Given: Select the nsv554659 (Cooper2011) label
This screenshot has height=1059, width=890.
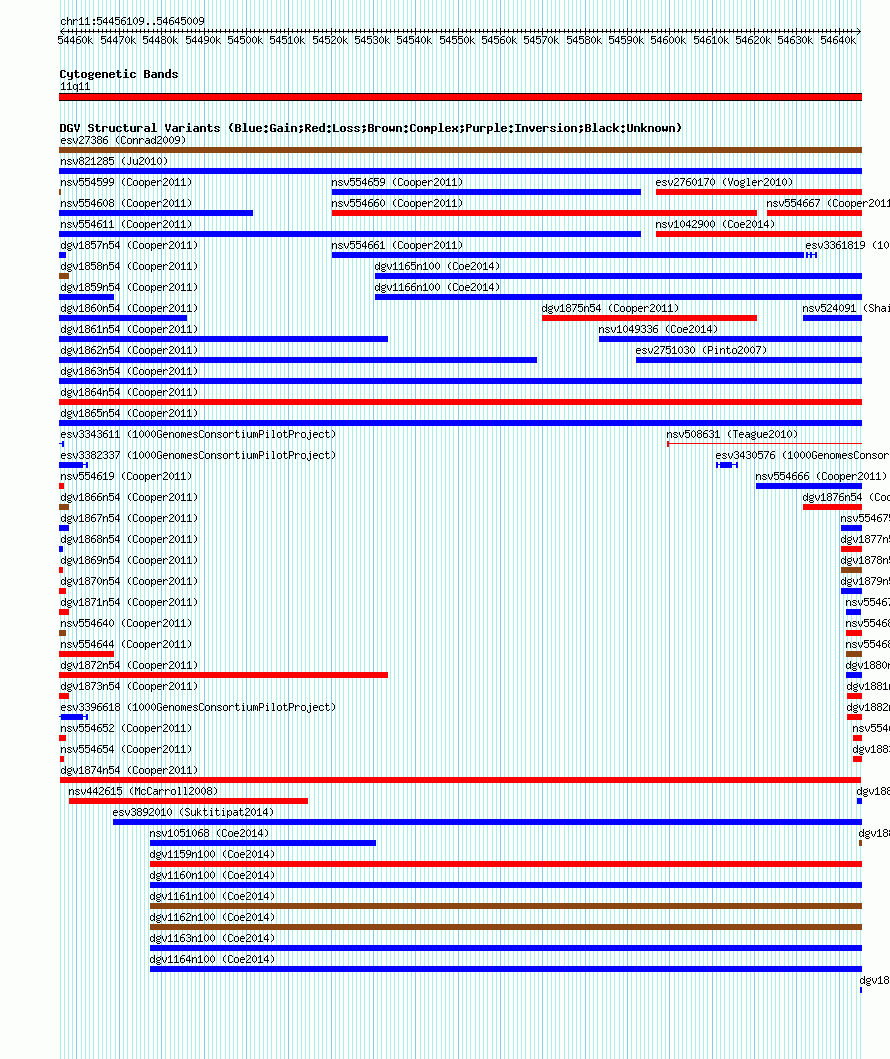Looking at the screenshot, I should 397,182.
